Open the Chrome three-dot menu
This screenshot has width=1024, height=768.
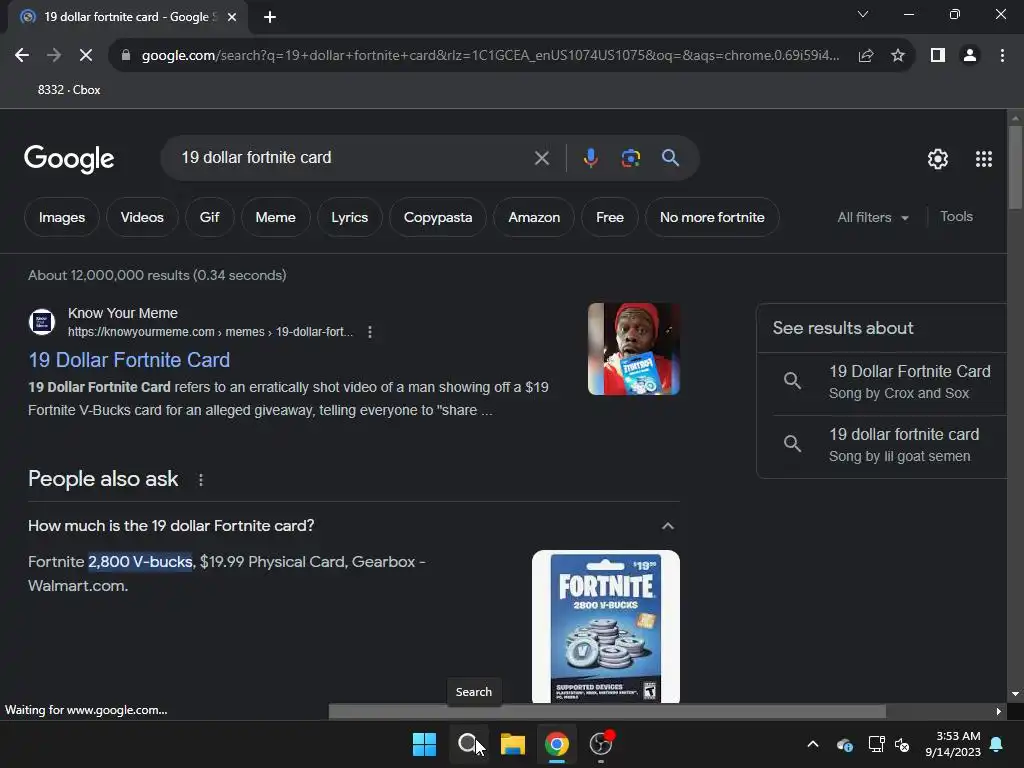tap(1002, 56)
